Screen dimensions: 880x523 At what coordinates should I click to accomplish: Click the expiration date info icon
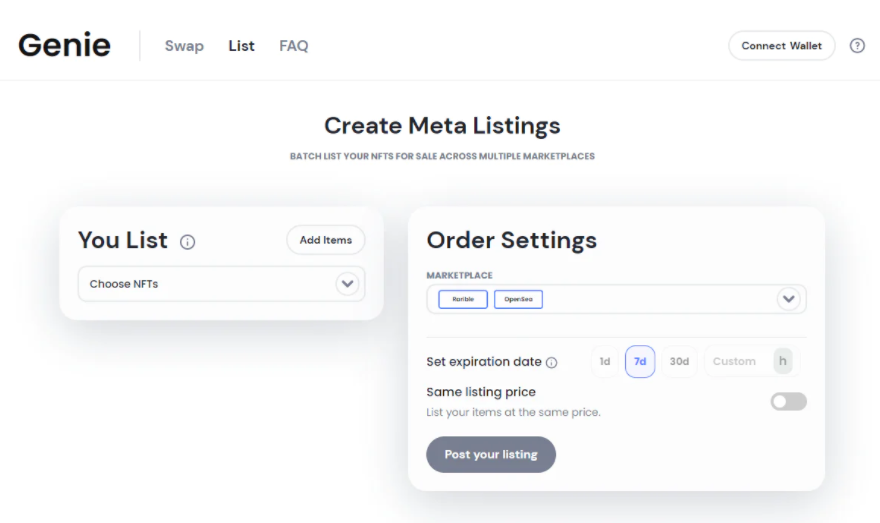pos(551,362)
